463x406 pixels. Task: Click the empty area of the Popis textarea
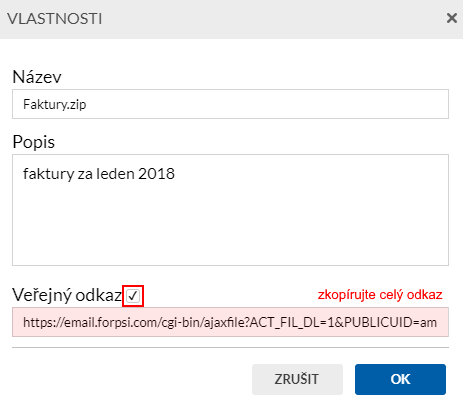click(230, 220)
